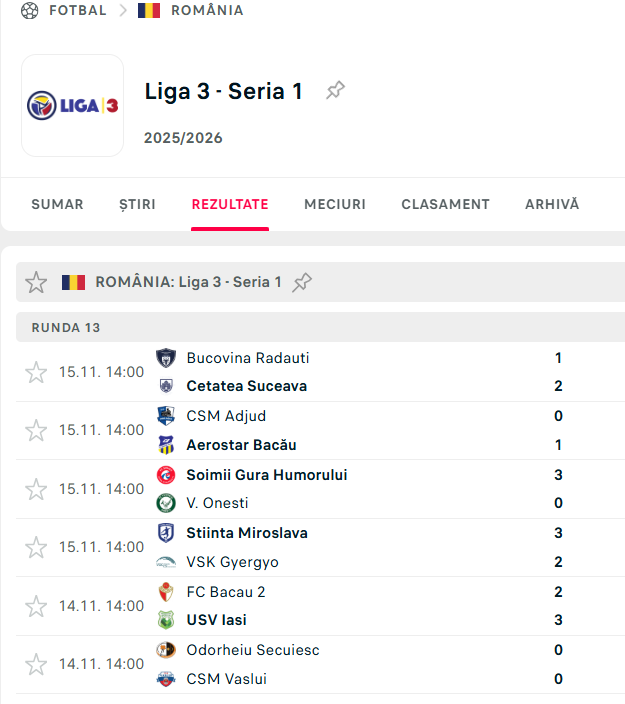Click the Bucovina Radauti team crest

(x=166, y=358)
